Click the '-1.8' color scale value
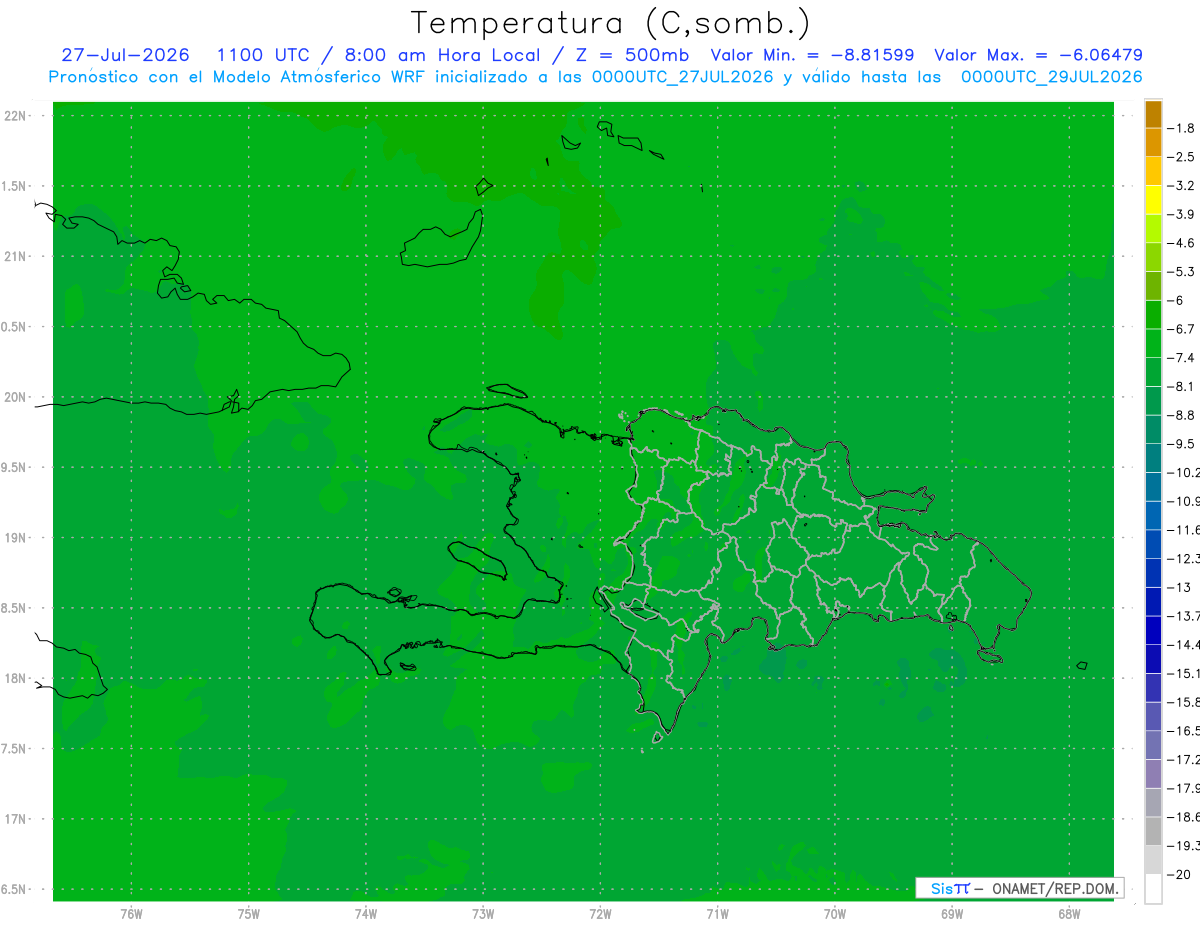 pyautogui.click(x=1181, y=128)
